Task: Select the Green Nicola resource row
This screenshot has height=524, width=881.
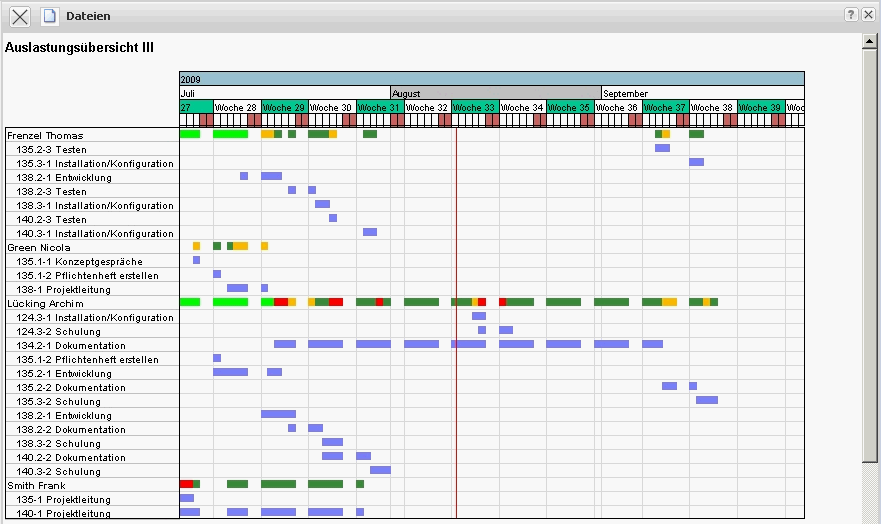Action: click(x=39, y=247)
